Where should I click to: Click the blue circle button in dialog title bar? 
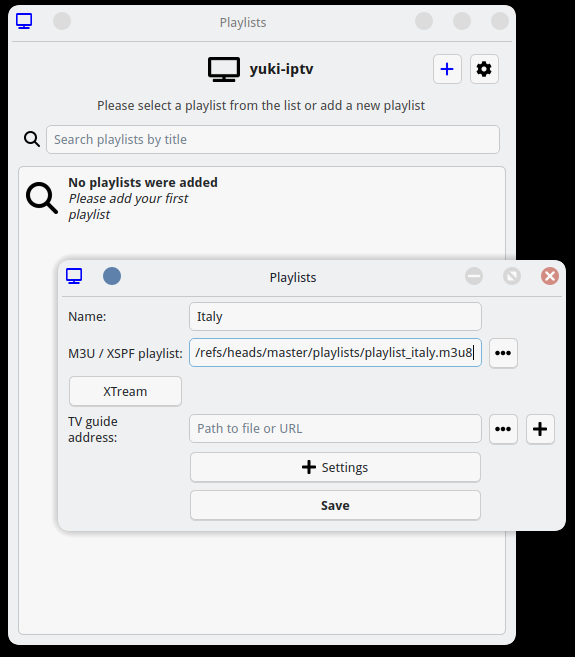click(x=112, y=277)
